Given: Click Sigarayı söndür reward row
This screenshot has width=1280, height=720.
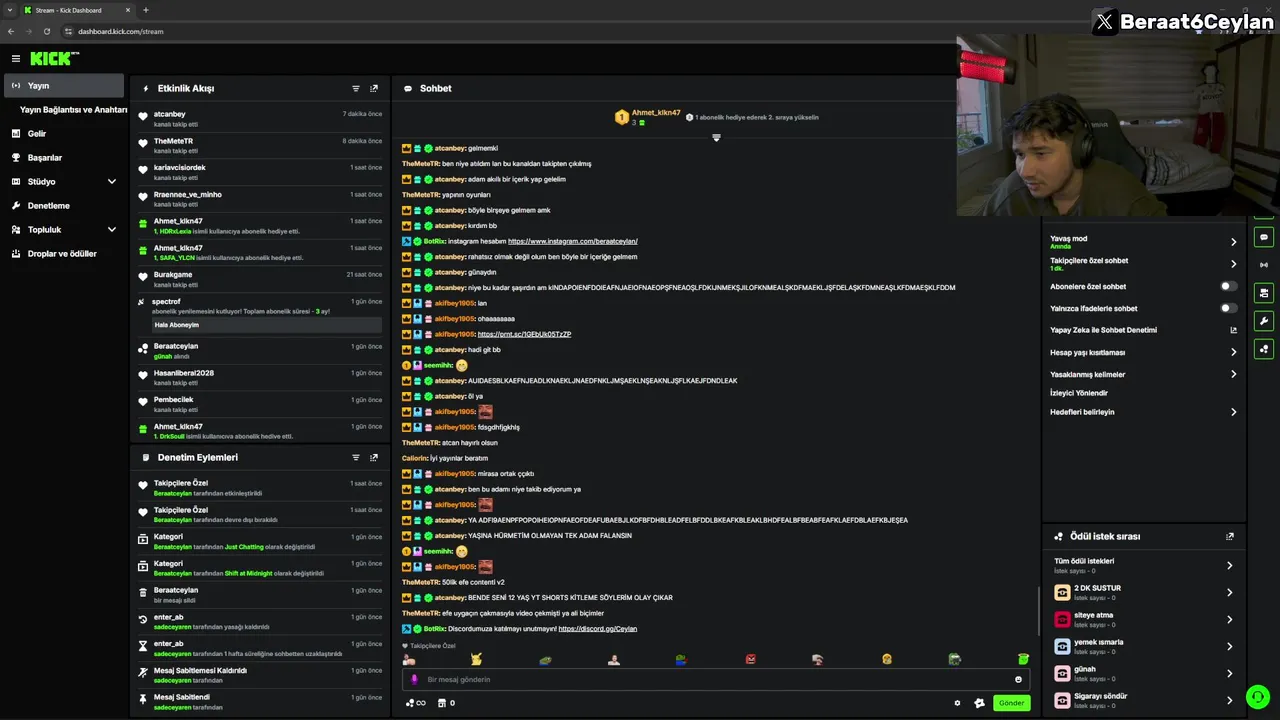Looking at the screenshot, I should click(x=1143, y=700).
